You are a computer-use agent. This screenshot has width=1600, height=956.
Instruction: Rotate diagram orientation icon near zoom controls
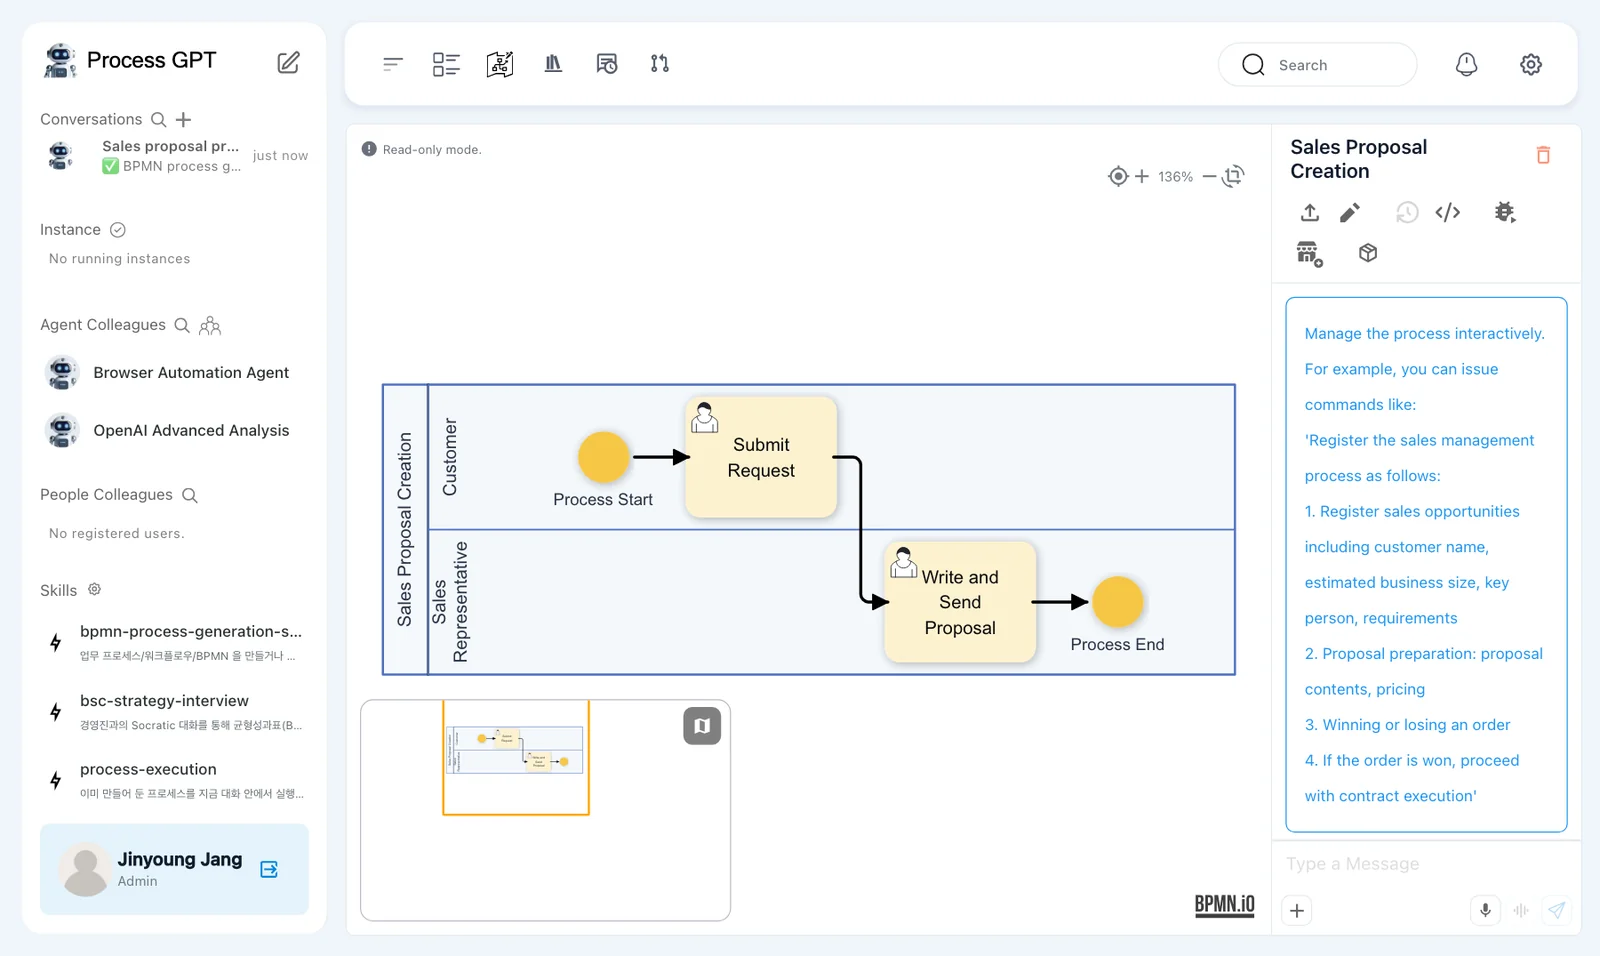[x=1233, y=176]
